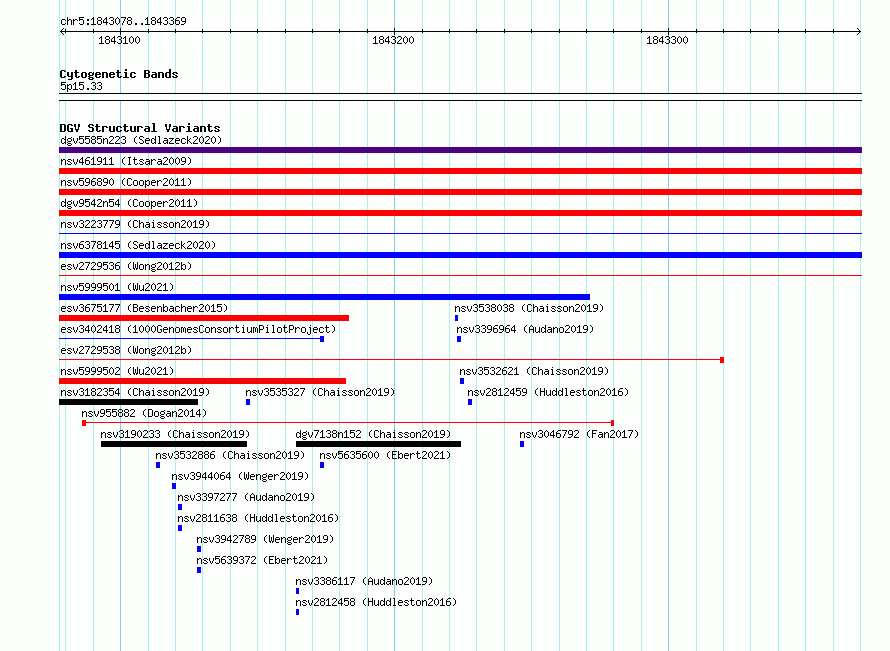Open variant label nsv461911 (Itsara2009)
Image resolution: width=890 pixels, height=651 pixels.
pos(126,161)
